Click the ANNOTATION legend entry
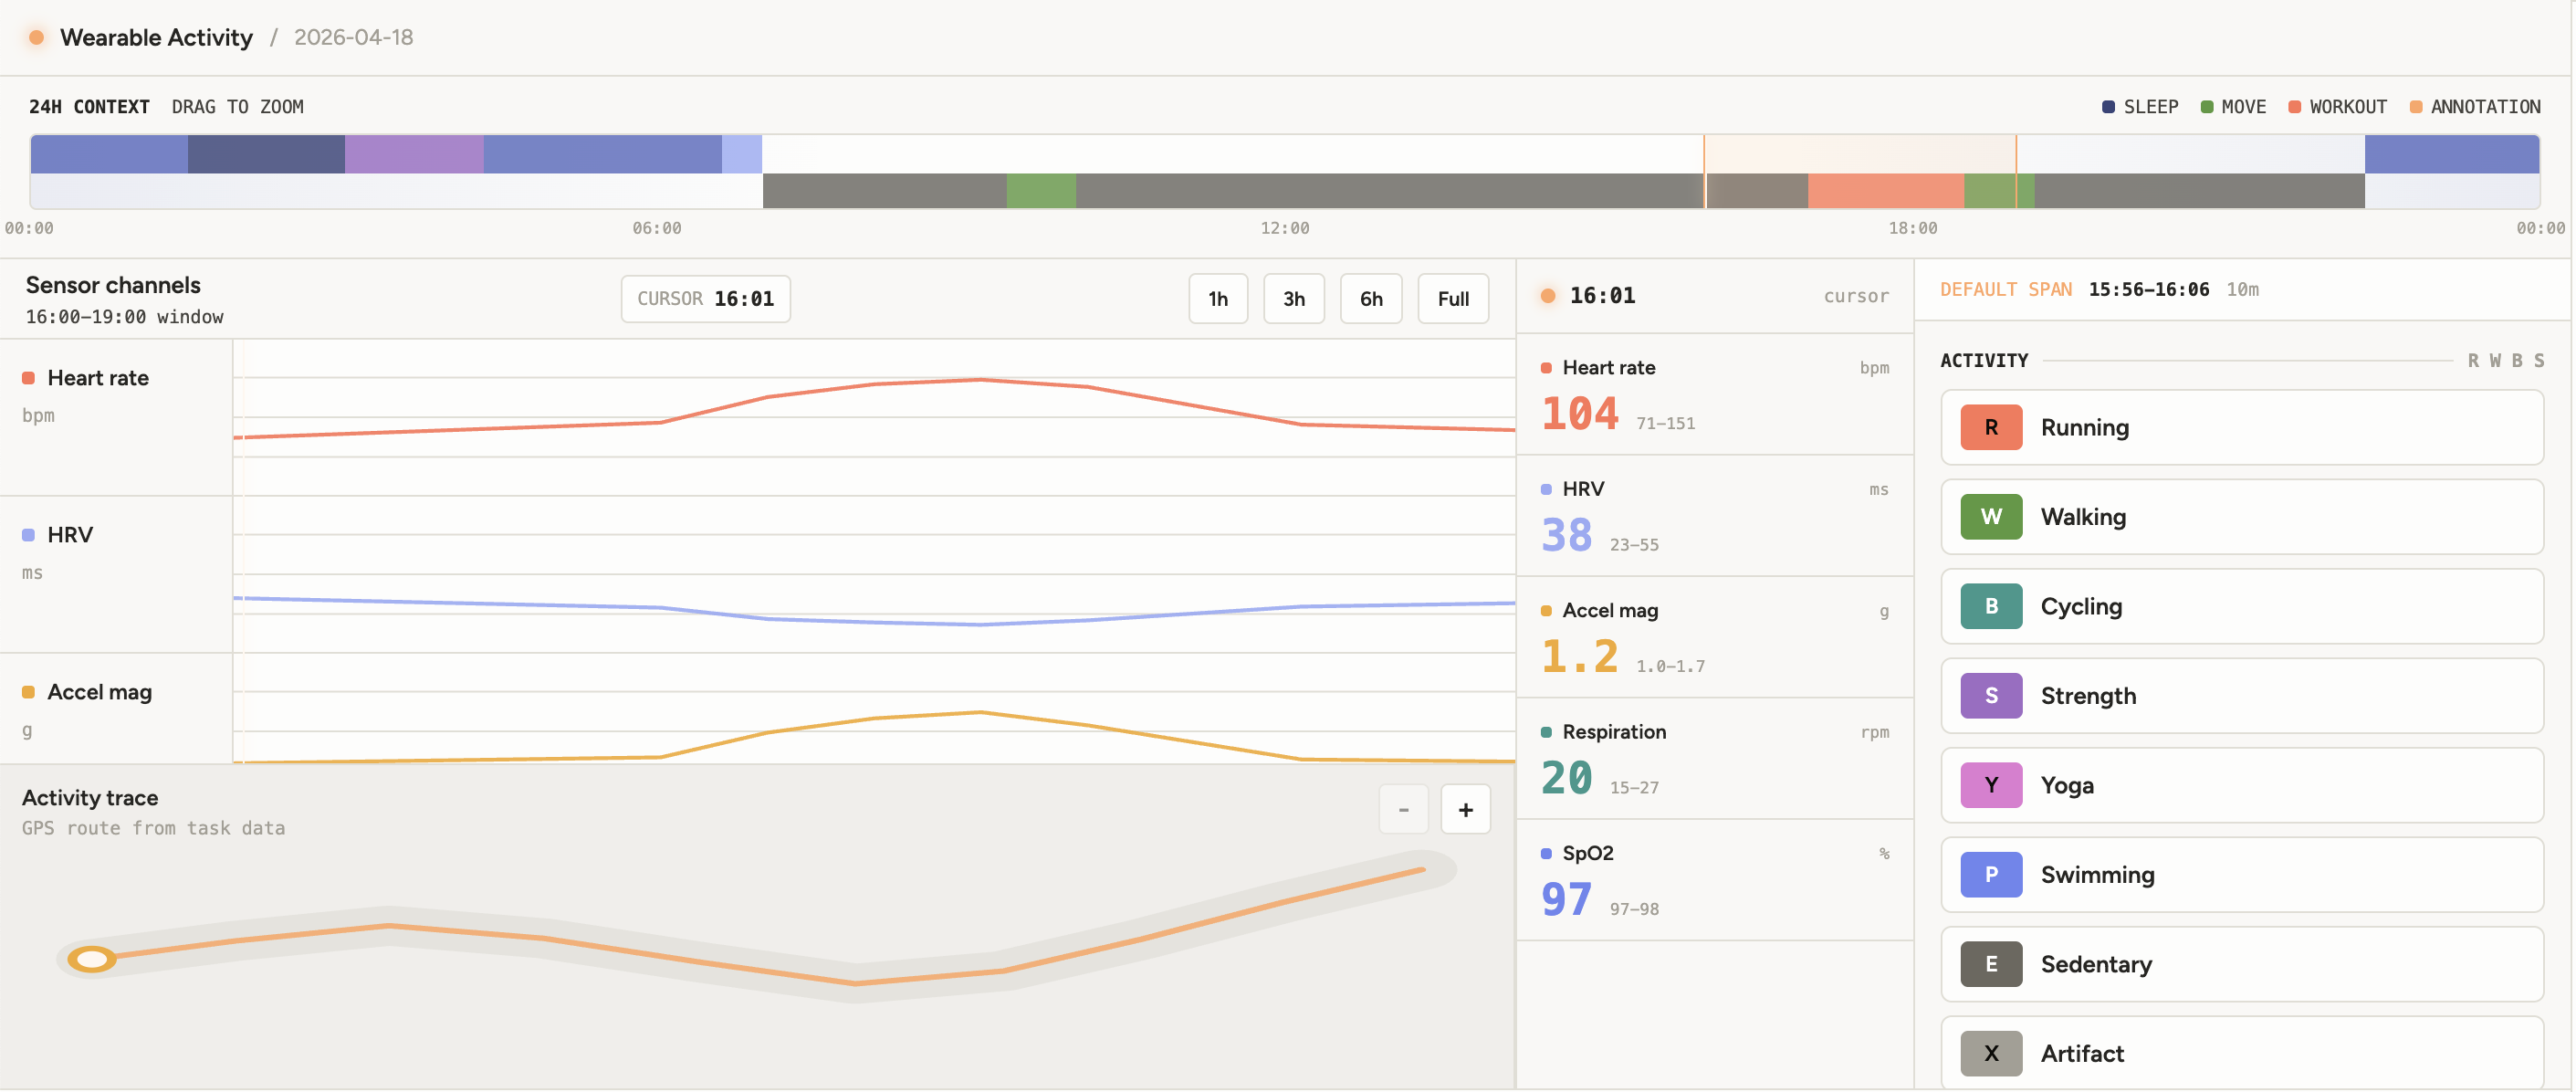 point(2475,107)
